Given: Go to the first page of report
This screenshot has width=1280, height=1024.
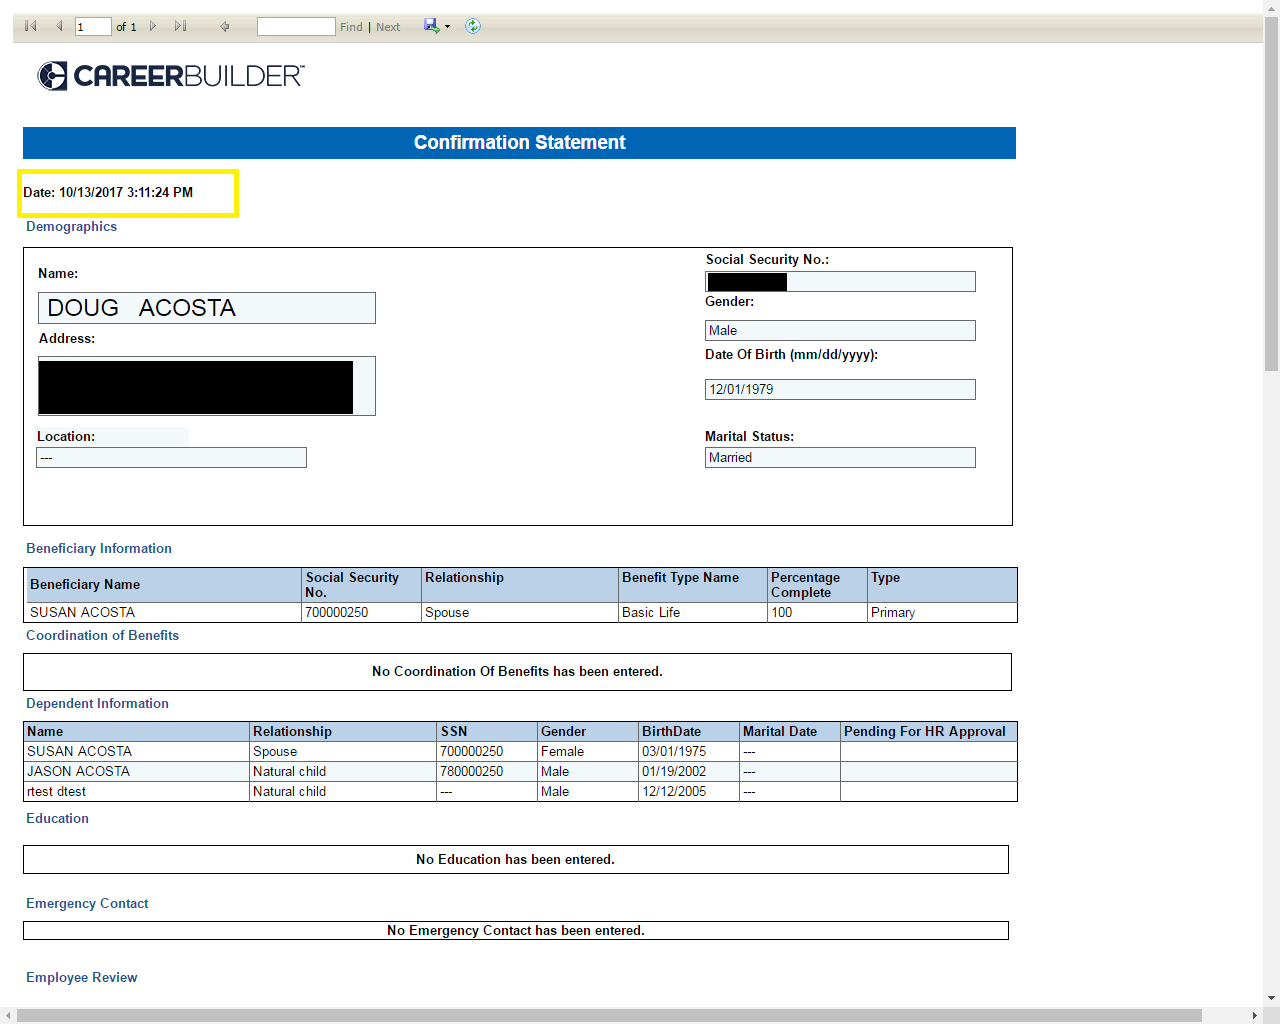Looking at the screenshot, I should (x=31, y=26).
